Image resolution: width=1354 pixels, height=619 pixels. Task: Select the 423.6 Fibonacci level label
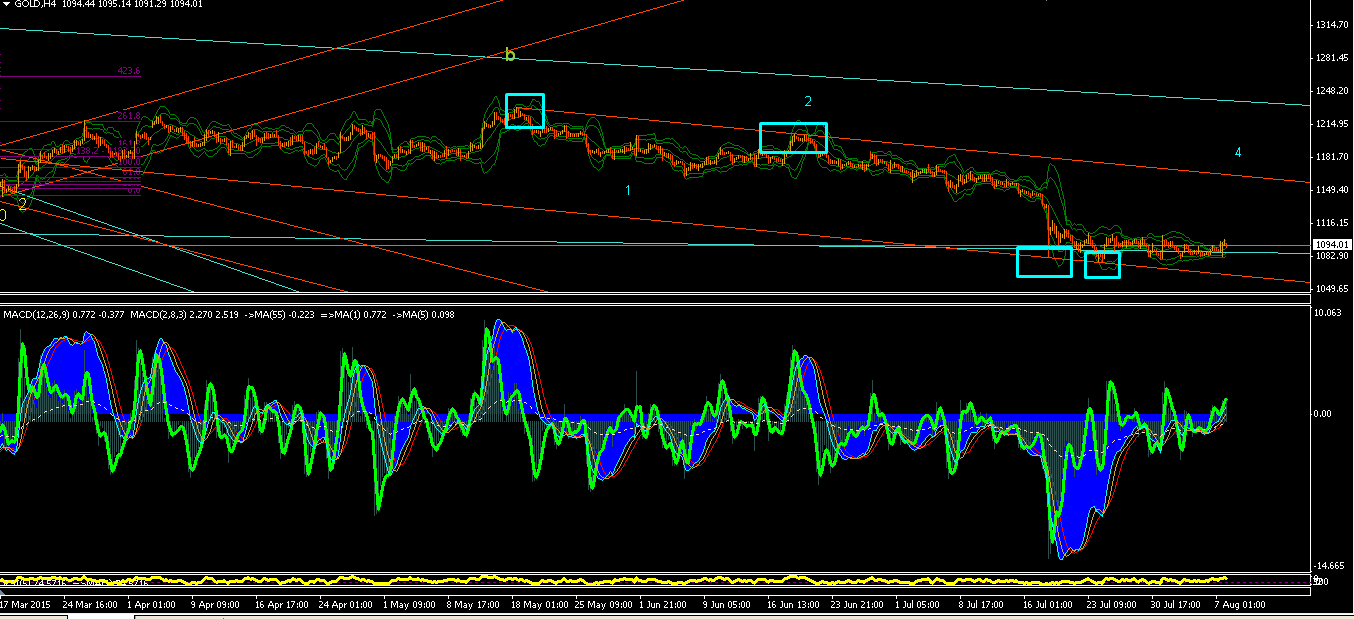point(129,71)
